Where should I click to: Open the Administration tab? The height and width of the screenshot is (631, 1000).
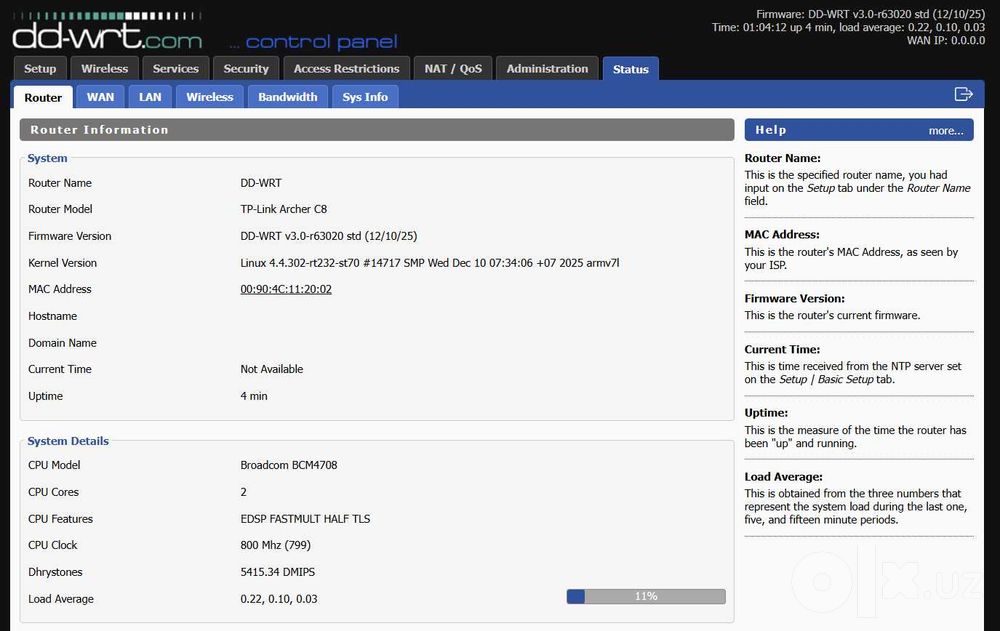pyautogui.click(x=547, y=68)
